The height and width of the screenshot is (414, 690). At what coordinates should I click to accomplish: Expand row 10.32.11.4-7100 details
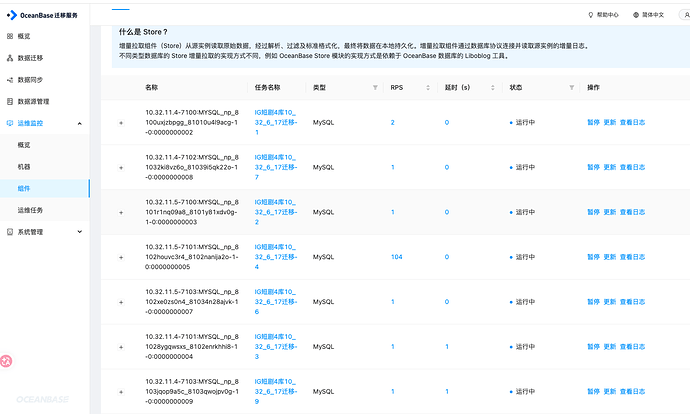[x=121, y=123]
